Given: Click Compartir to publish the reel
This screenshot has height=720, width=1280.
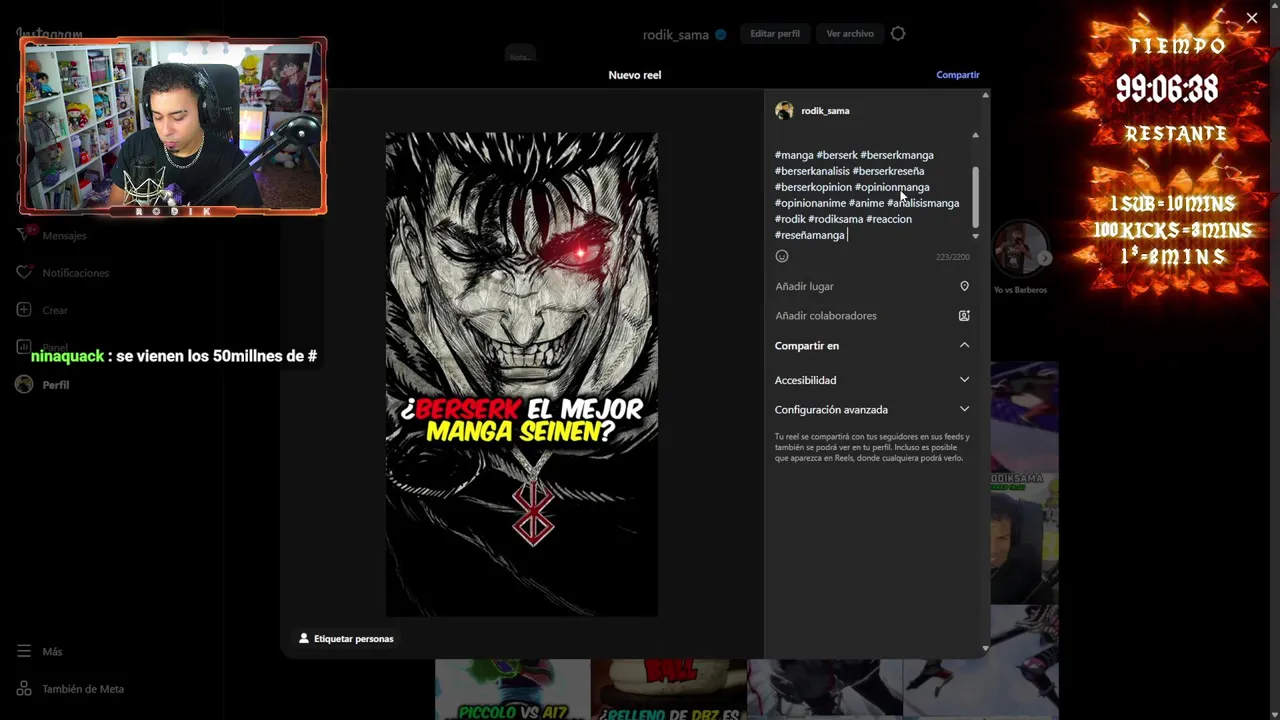Looking at the screenshot, I should (x=957, y=75).
